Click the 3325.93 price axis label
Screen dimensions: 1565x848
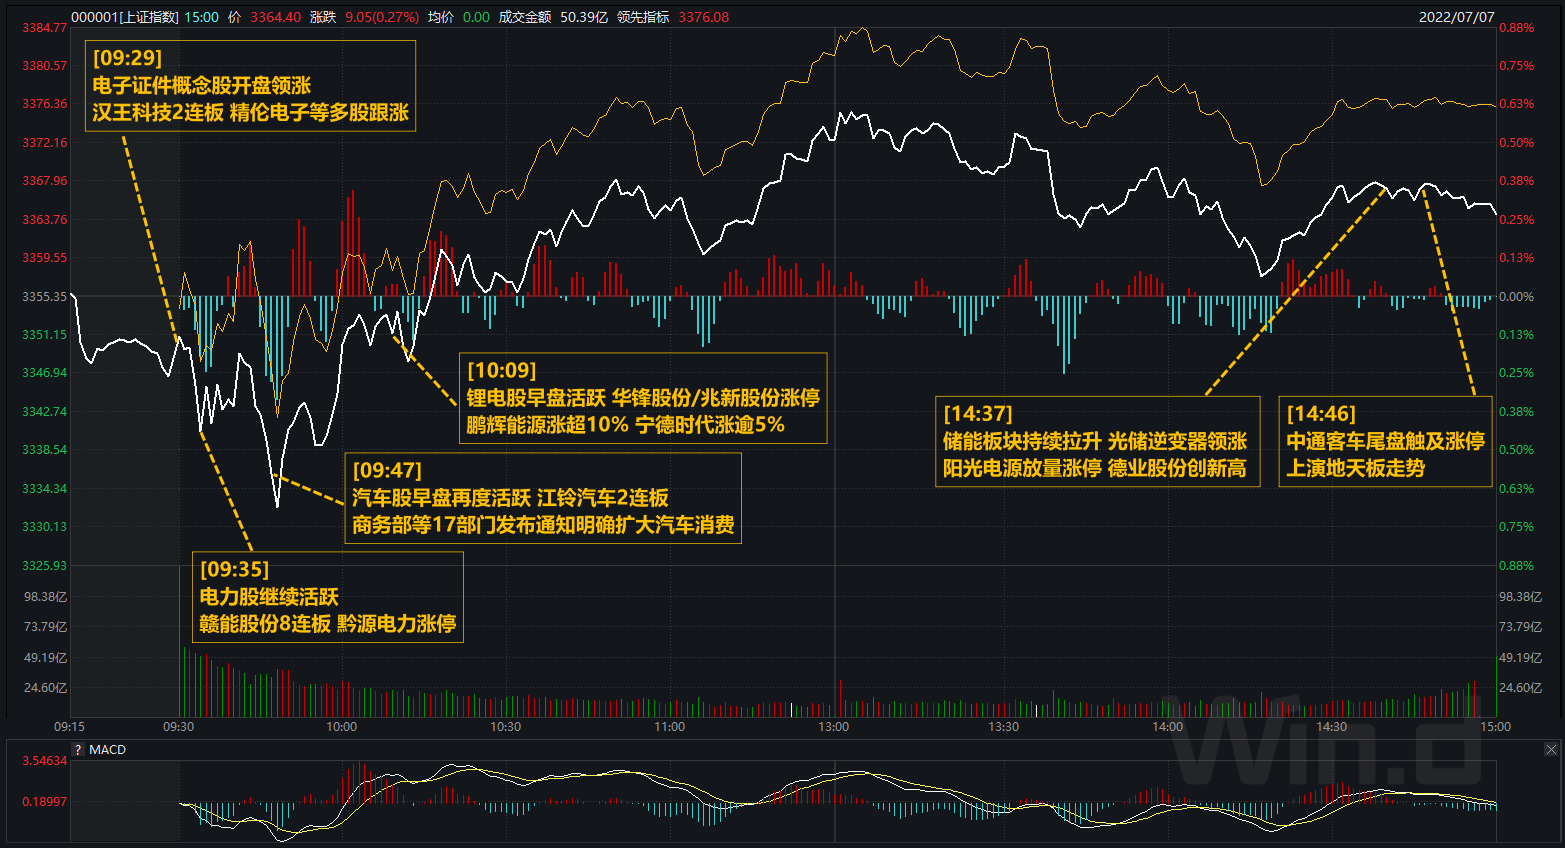coord(45,566)
